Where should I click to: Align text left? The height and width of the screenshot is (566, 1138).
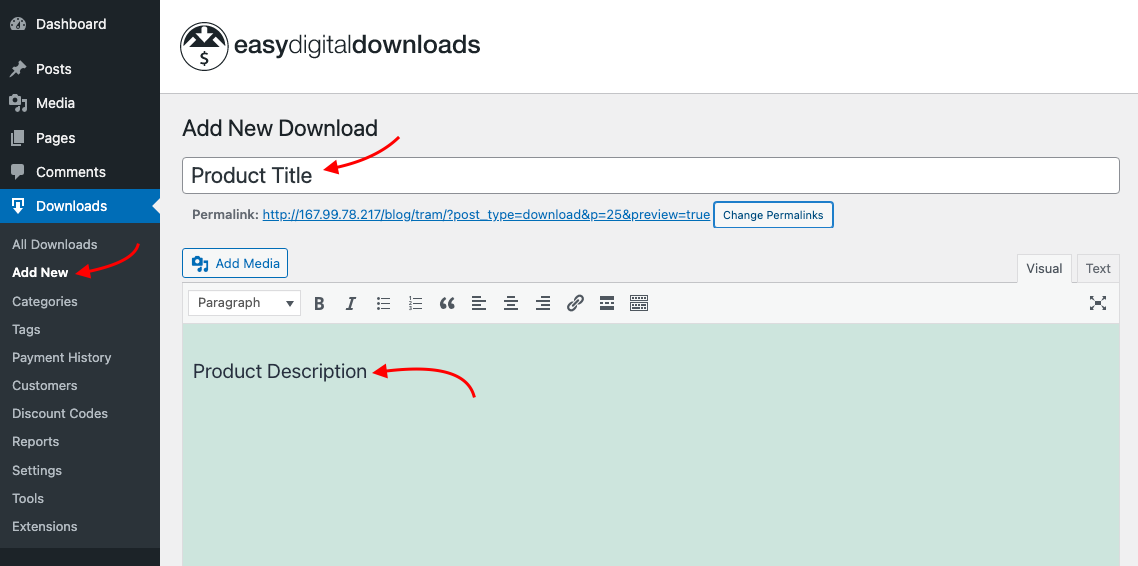[x=479, y=303]
